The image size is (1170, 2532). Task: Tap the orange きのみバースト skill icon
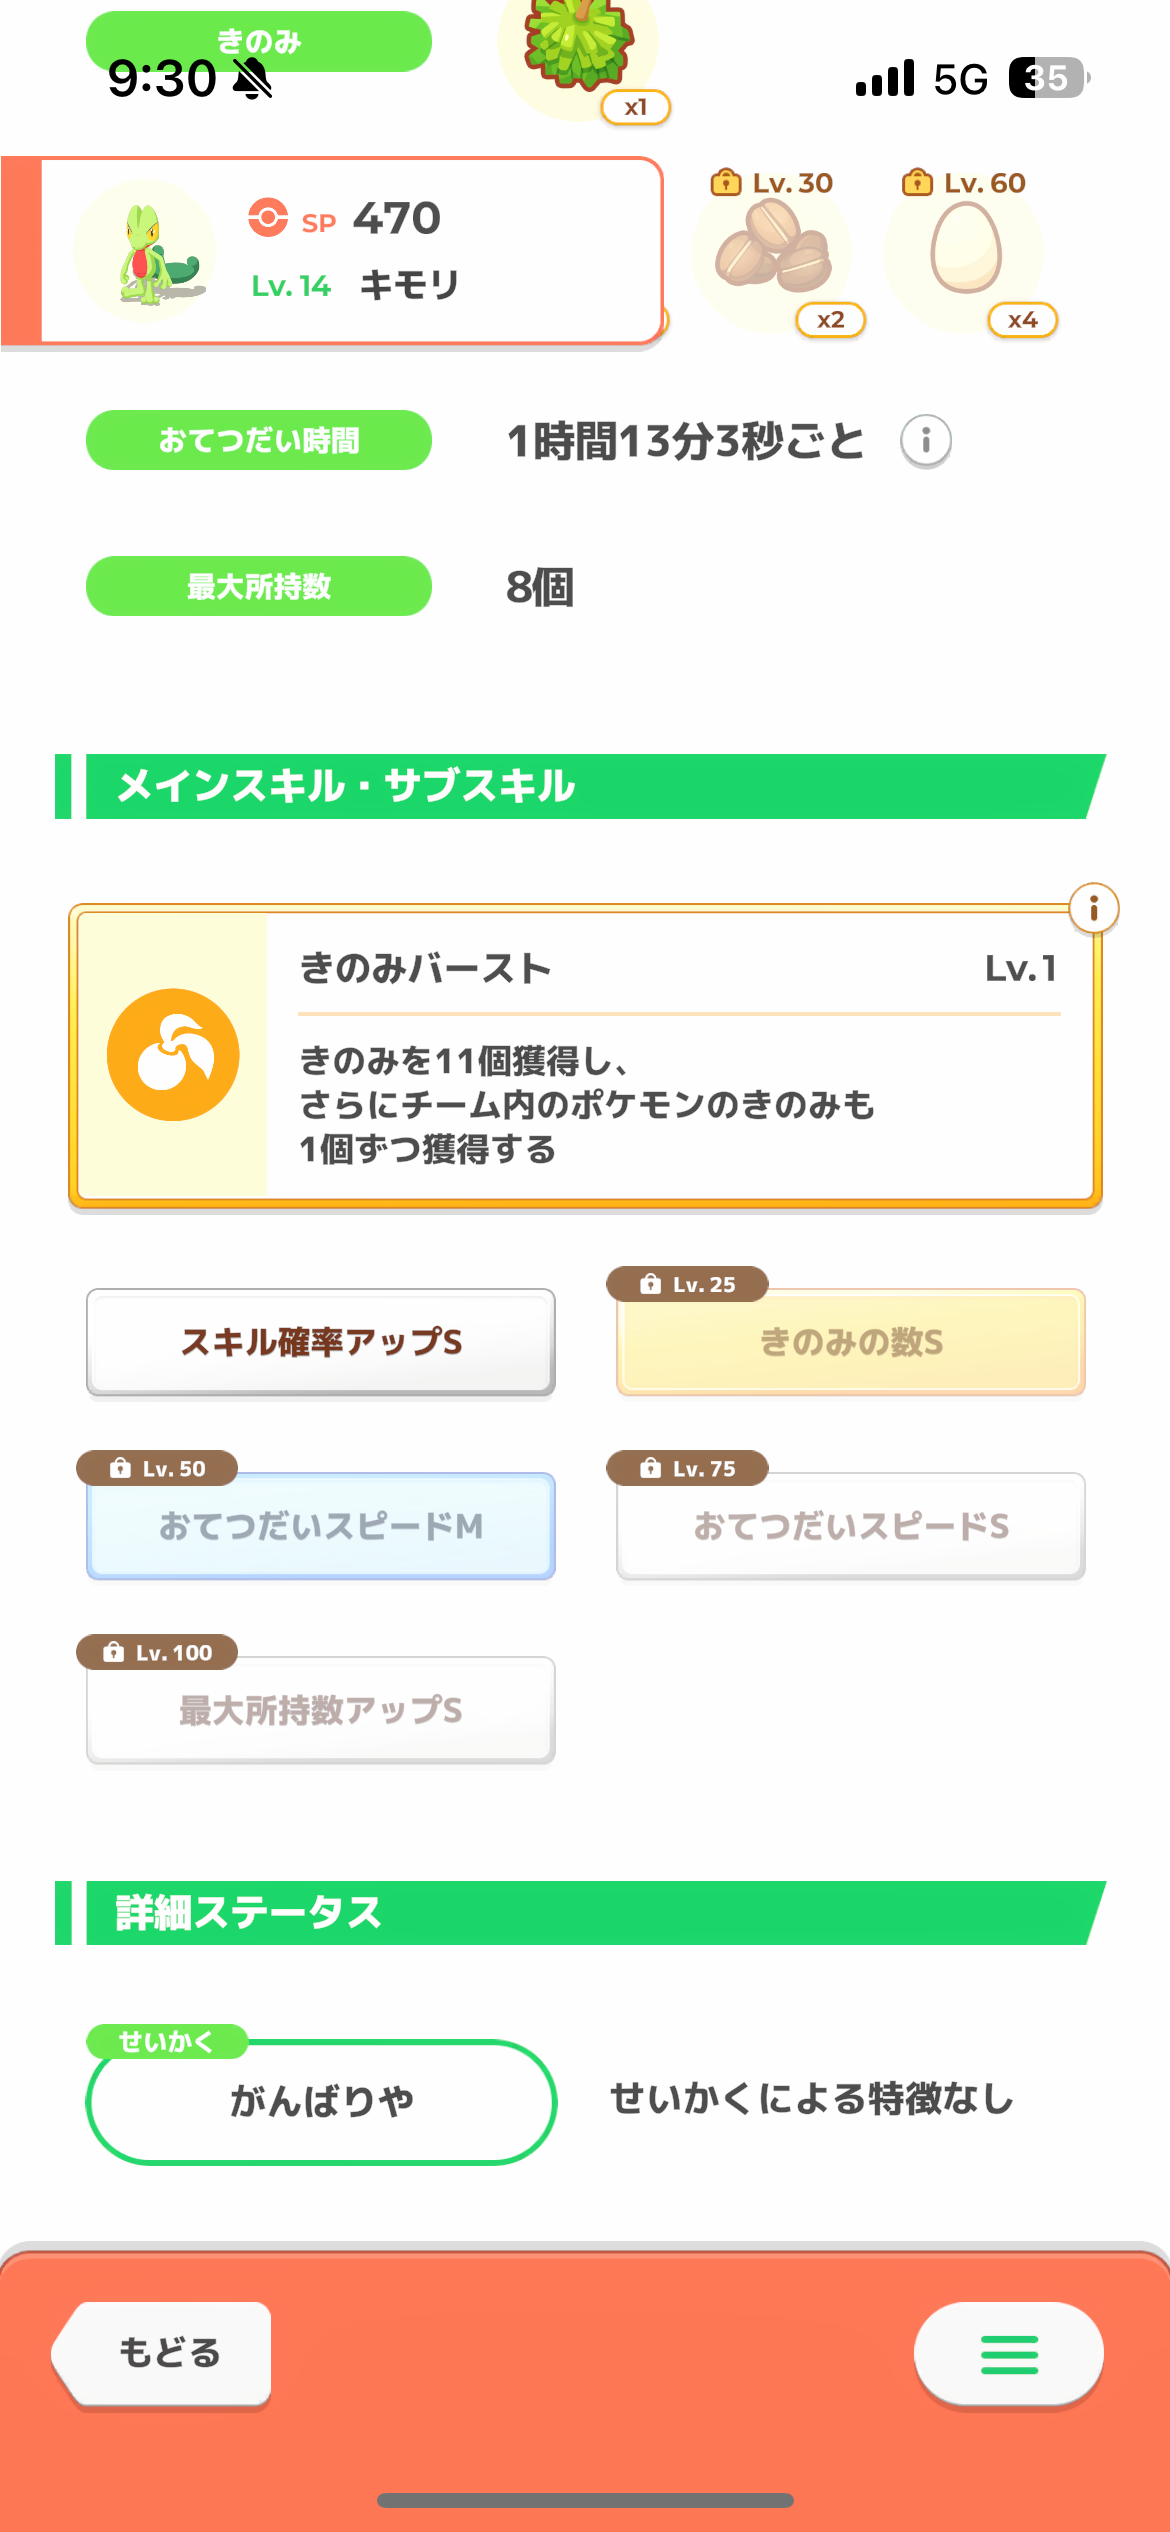tap(173, 1055)
